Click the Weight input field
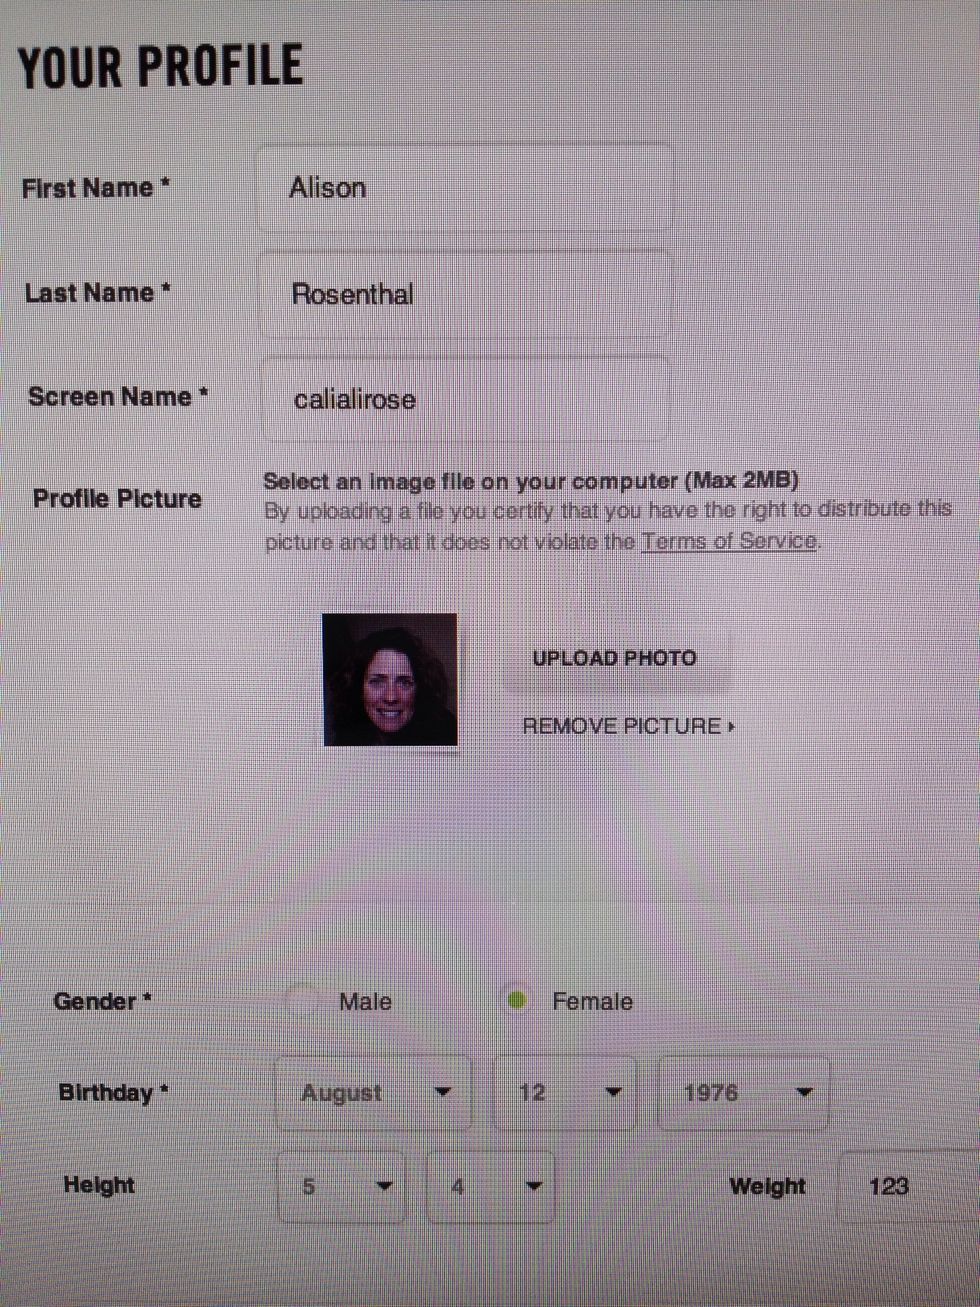Viewport: 980px width, 1307px height. 908,1187
